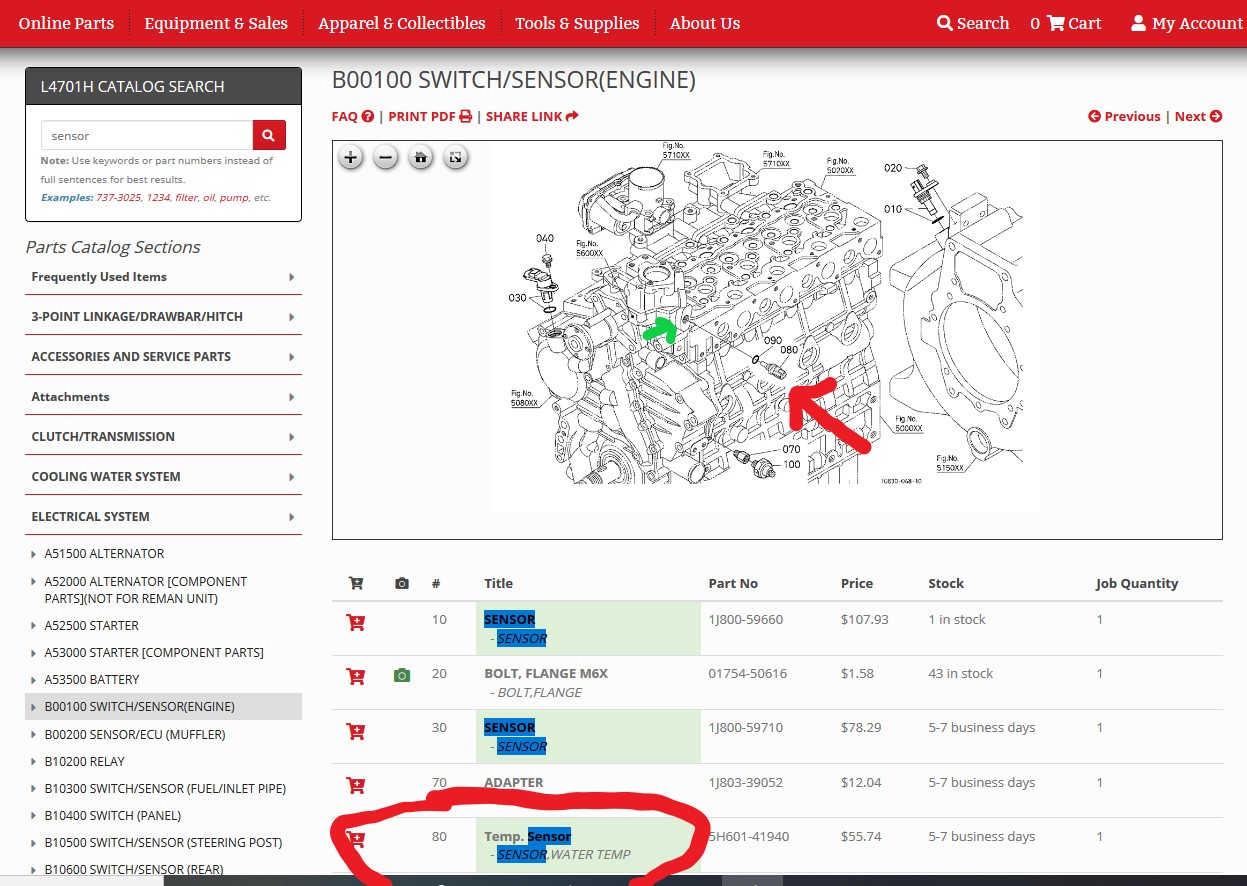Image resolution: width=1247 pixels, height=886 pixels.
Task: View photo of BOLT, FLANGE M6X
Action: click(x=402, y=676)
